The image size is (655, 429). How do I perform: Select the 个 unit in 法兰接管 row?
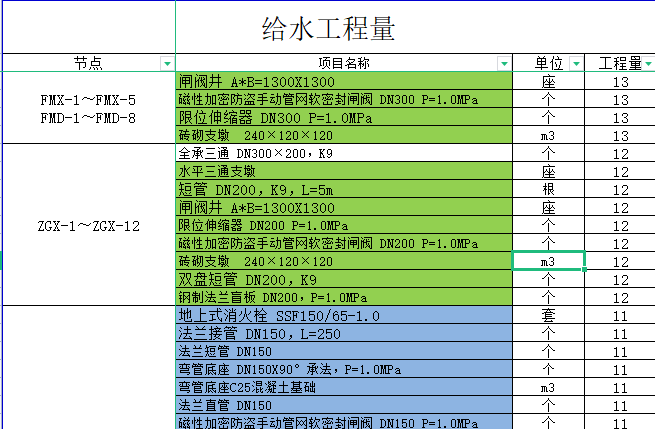548,333
